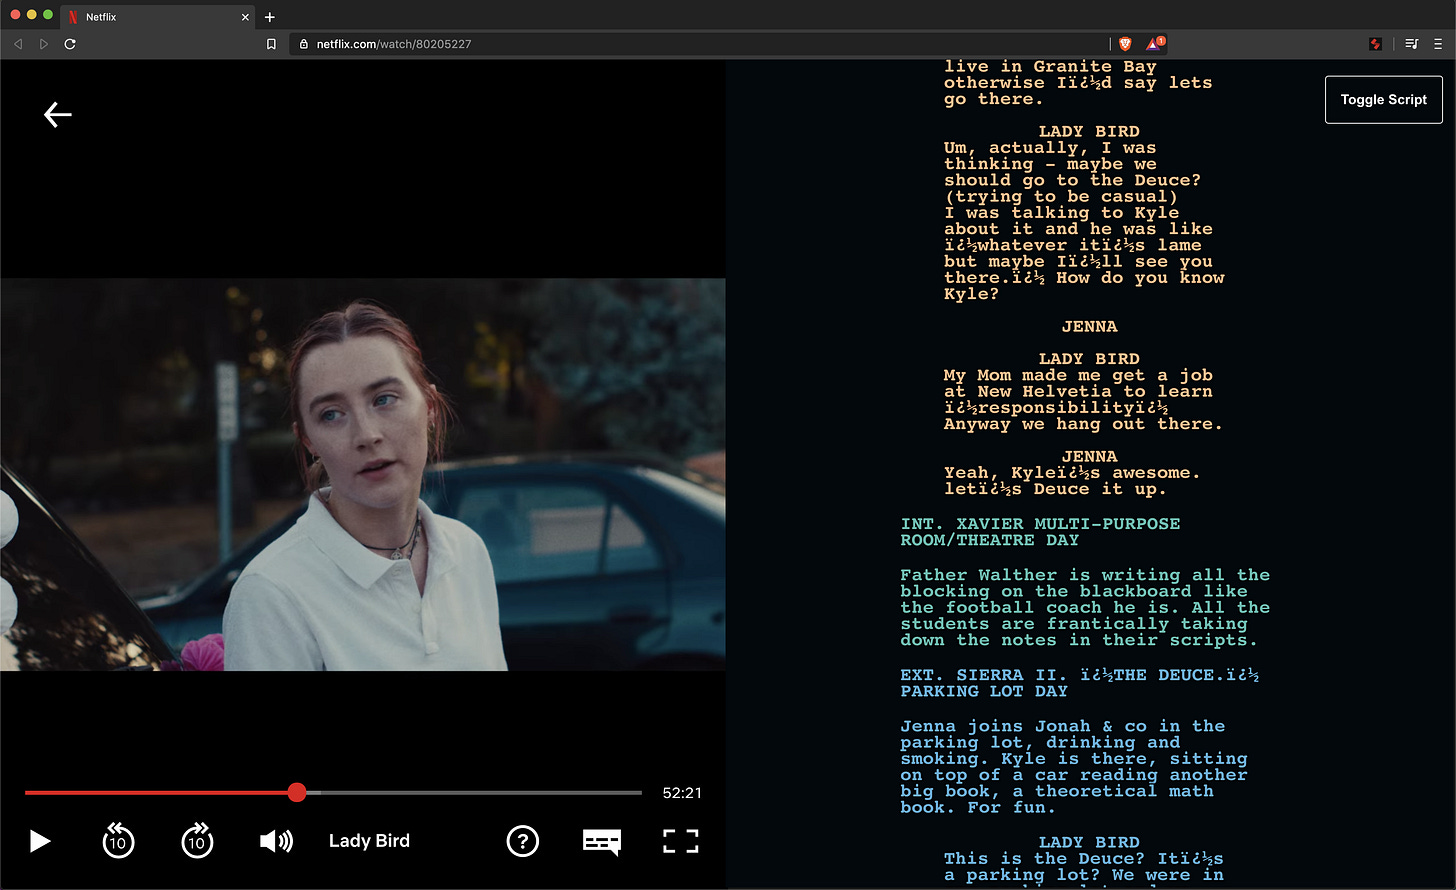The height and width of the screenshot is (890, 1456).
Task: Select the Netflix browser tab
Action: 158,17
